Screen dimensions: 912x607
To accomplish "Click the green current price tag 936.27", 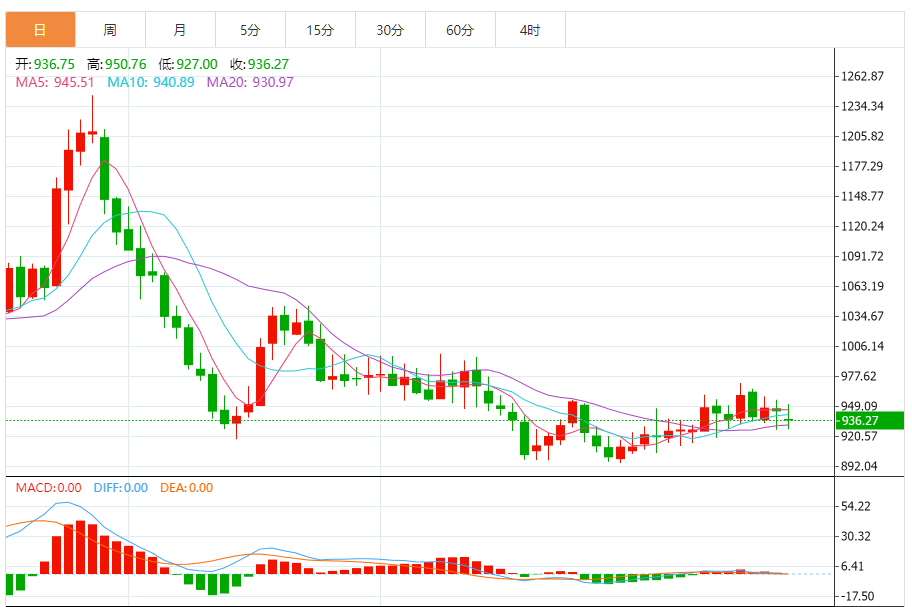I will (x=870, y=420).
